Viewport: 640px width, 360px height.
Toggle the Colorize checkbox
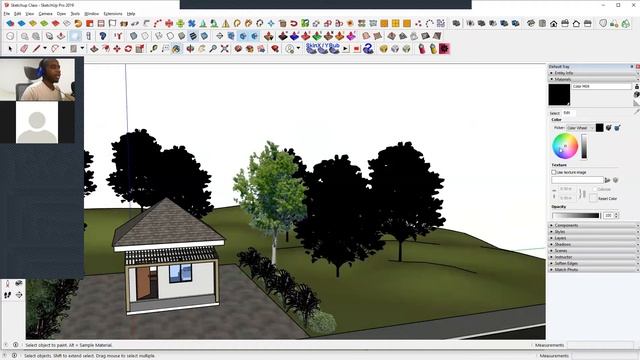pyautogui.click(x=595, y=189)
